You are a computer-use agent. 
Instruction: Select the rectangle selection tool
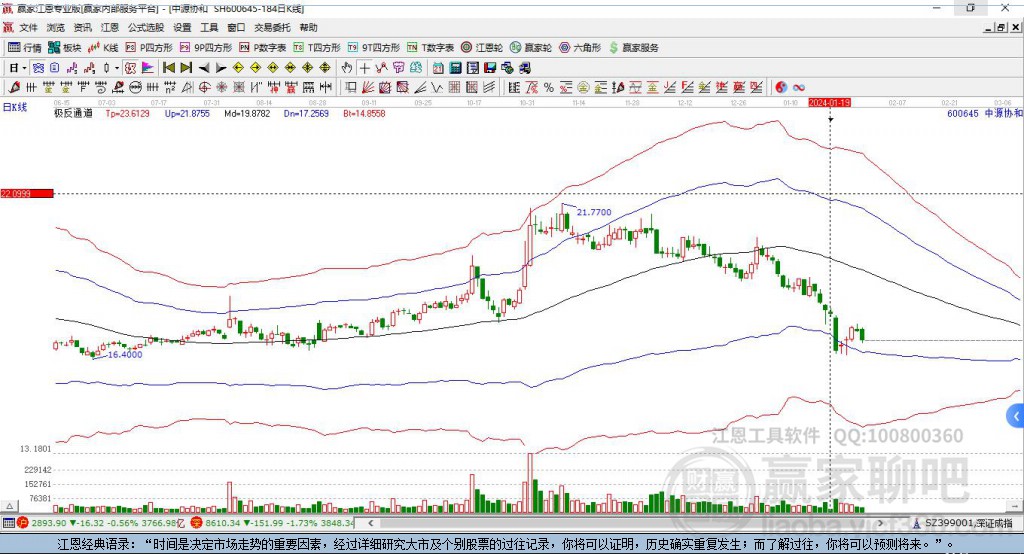point(350,87)
